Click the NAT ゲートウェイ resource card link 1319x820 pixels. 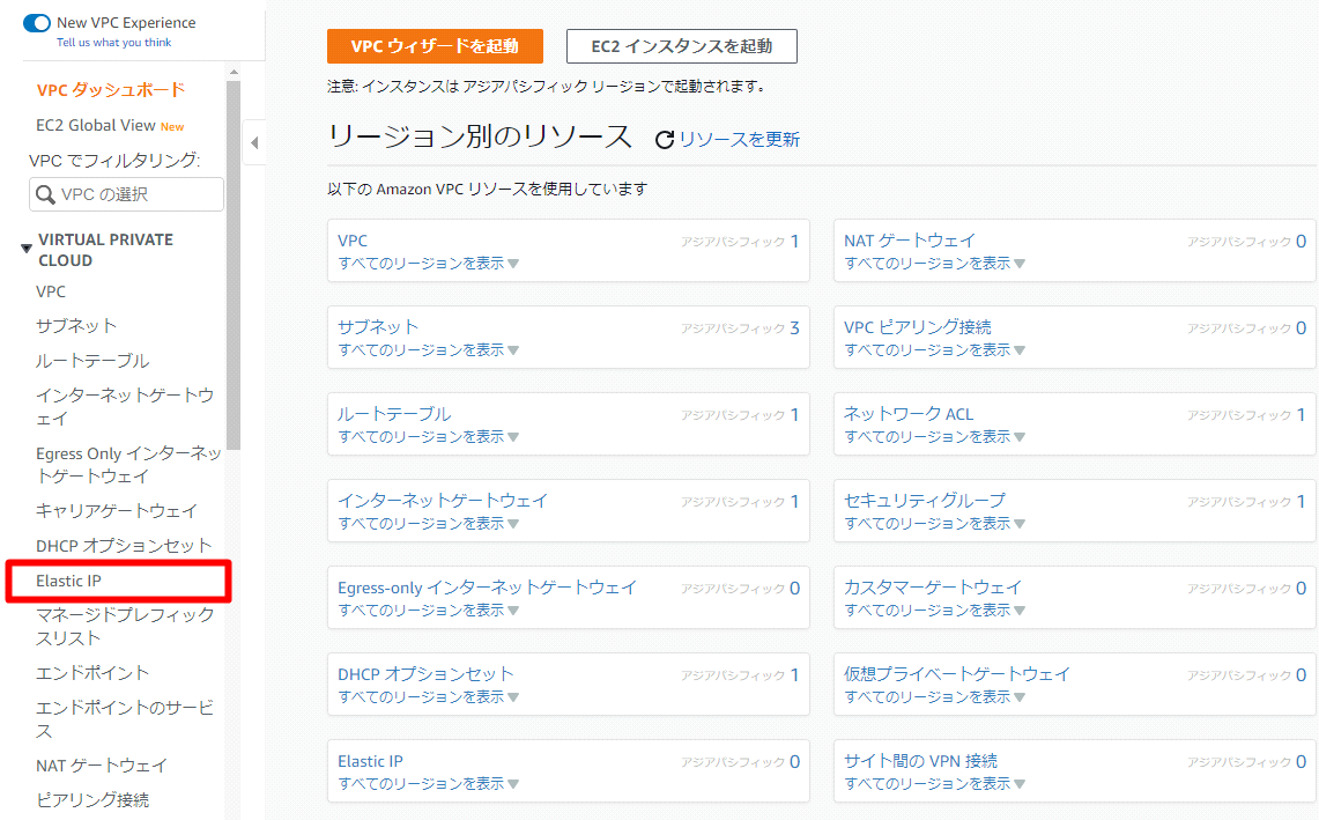[910, 241]
